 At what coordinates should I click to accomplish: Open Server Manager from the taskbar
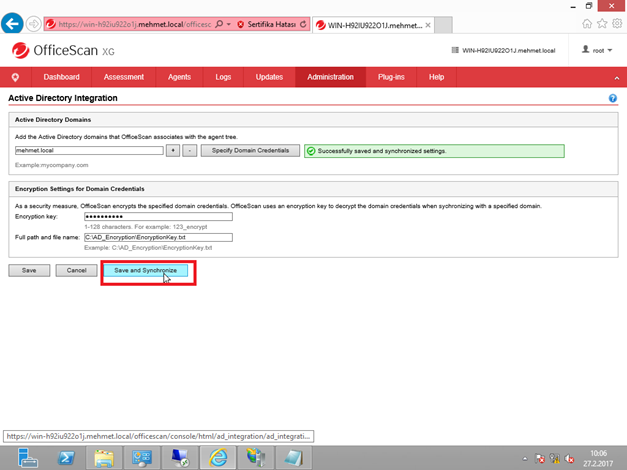point(28,458)
